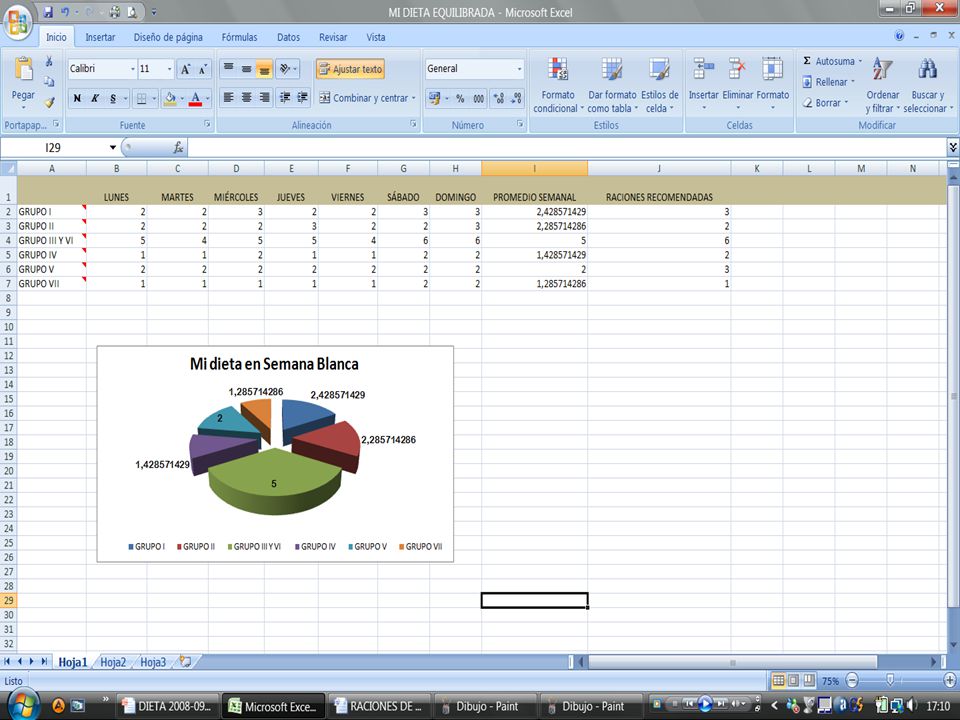
Task: Switch to page layout view icon
Action: (x=793, y=680)
